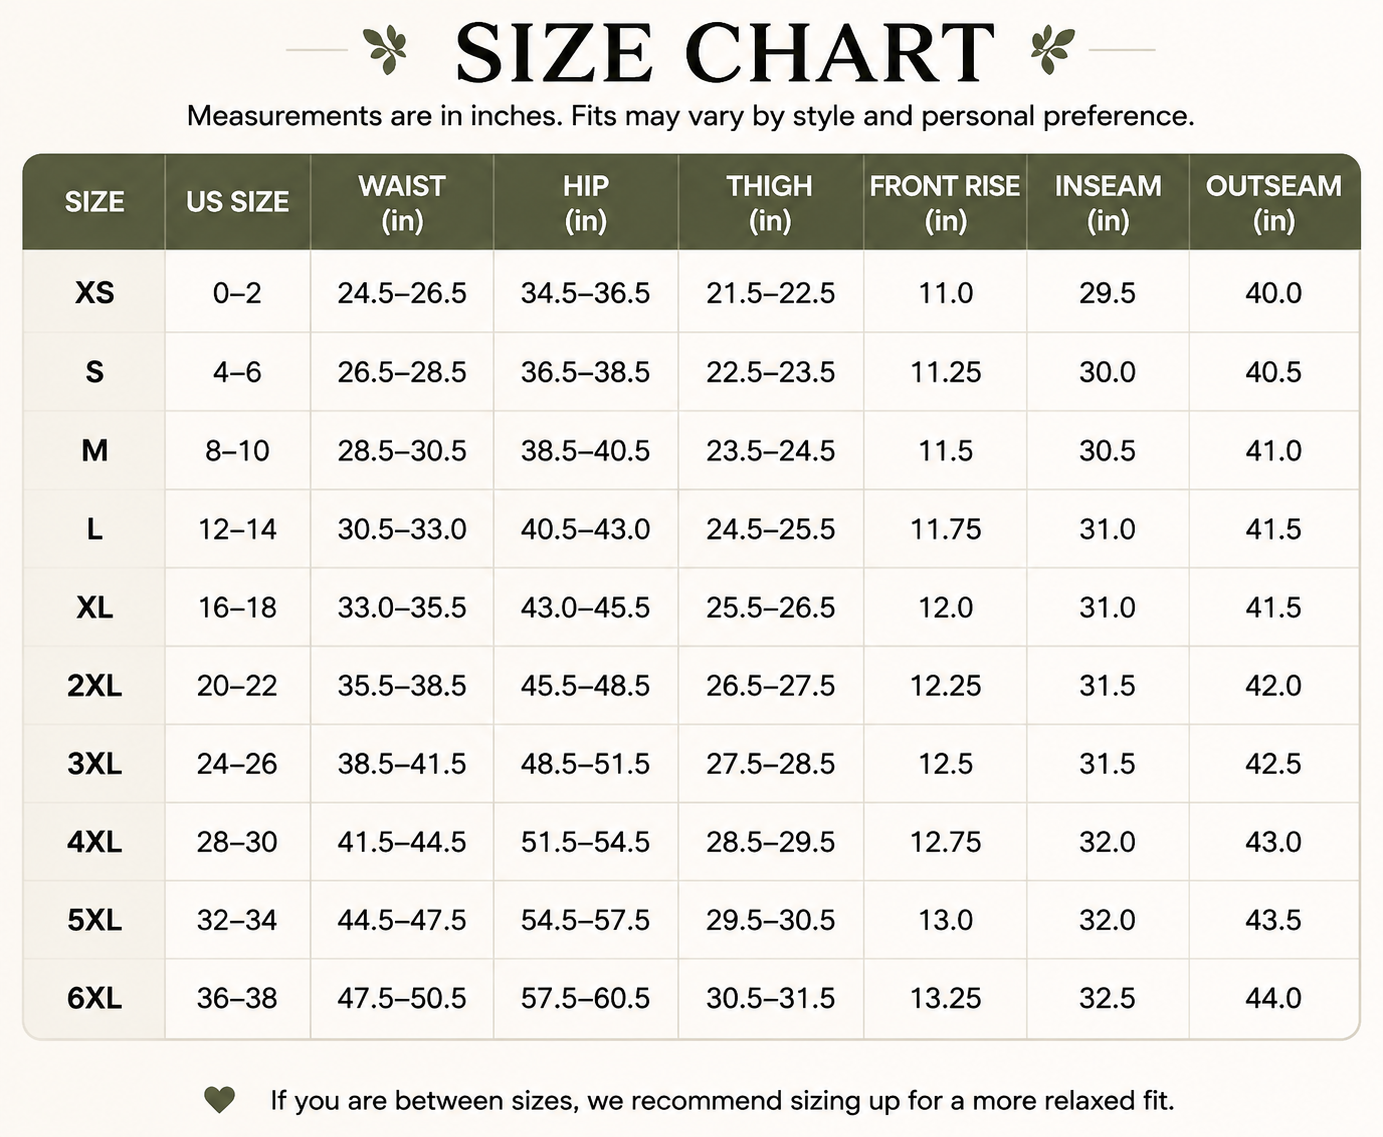Image resolution: width=1383 pixels, height=1137 pixels.
Task: Click the FRONT RISE (in) header
Action: [945, 202]
